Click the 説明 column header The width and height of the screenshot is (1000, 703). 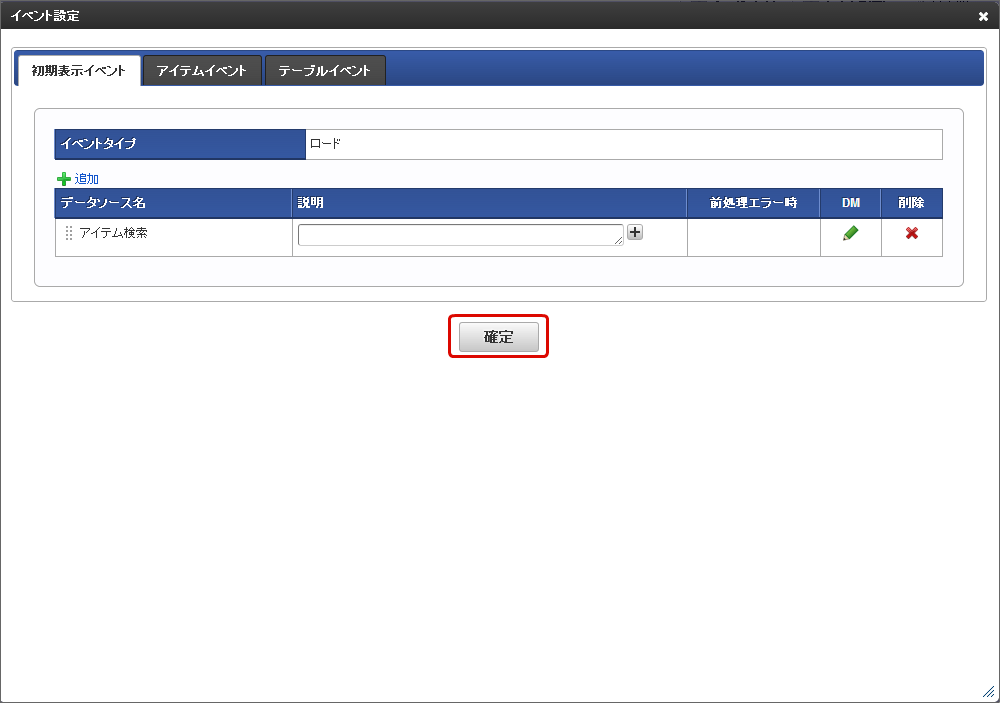489,203
